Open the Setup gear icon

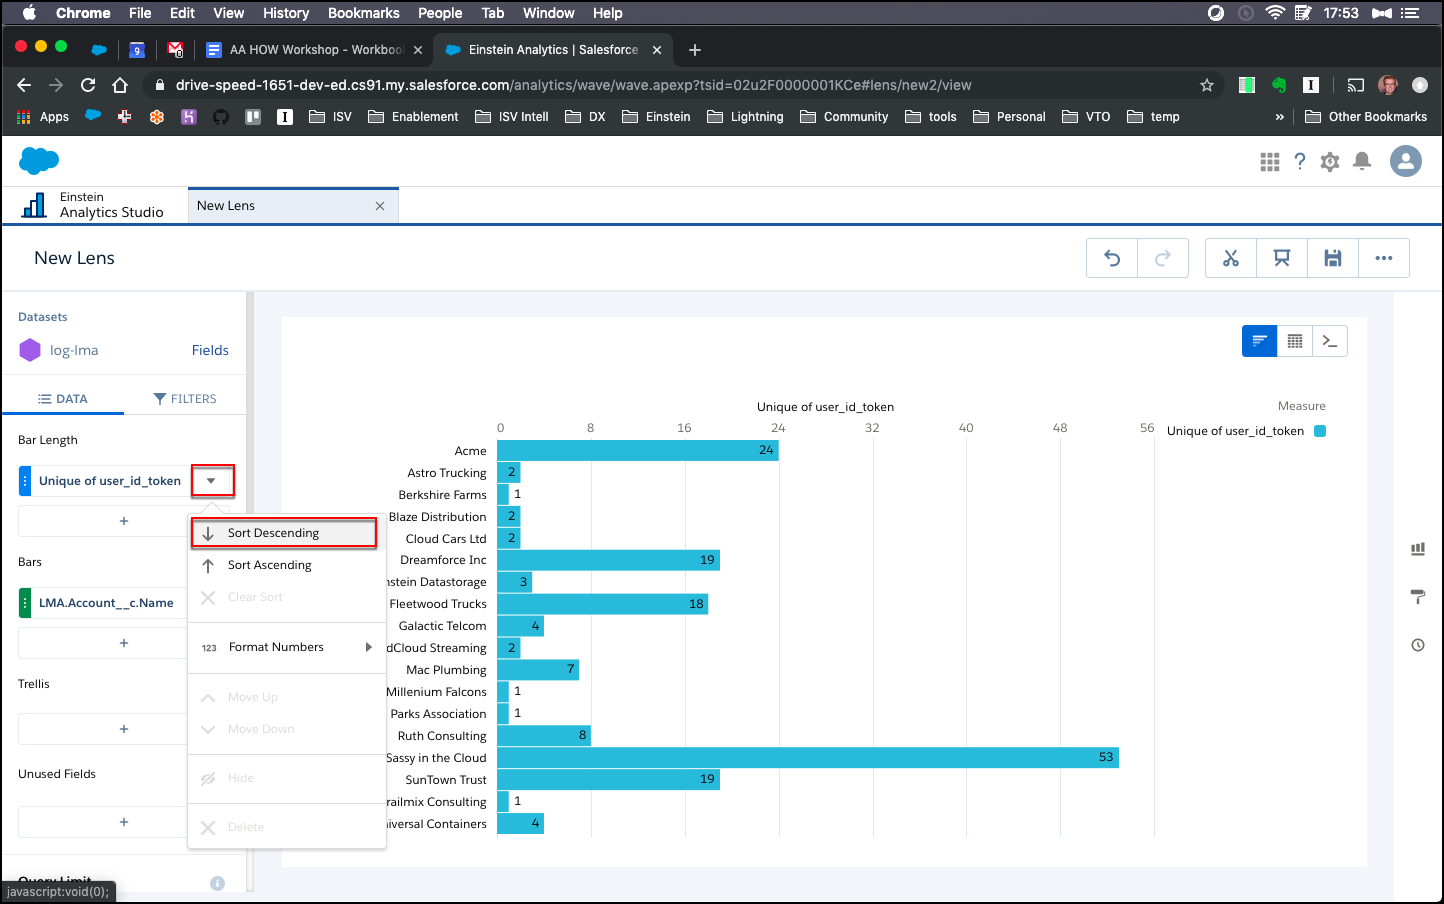pos(1330,162)
